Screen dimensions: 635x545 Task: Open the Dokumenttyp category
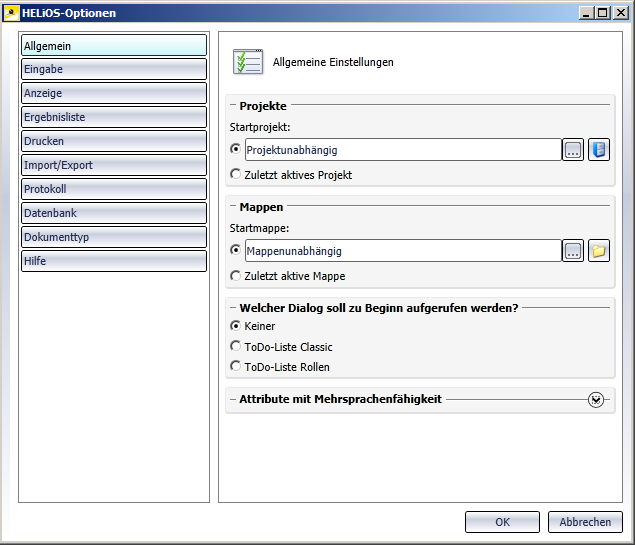pos(114,237)
